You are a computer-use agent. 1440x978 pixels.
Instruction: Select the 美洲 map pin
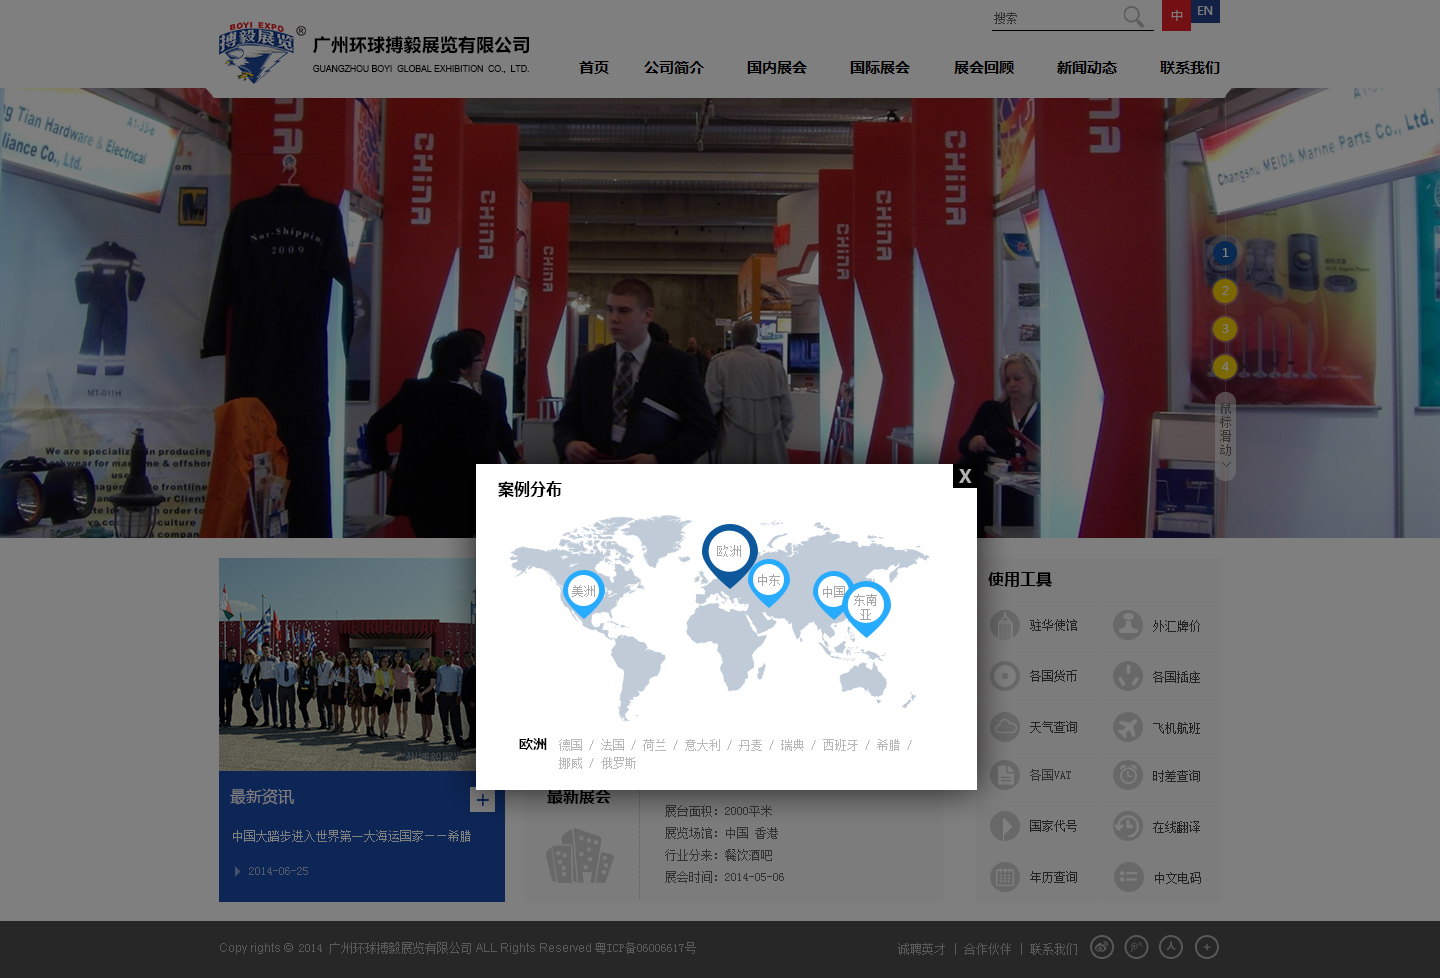point(583,594)
